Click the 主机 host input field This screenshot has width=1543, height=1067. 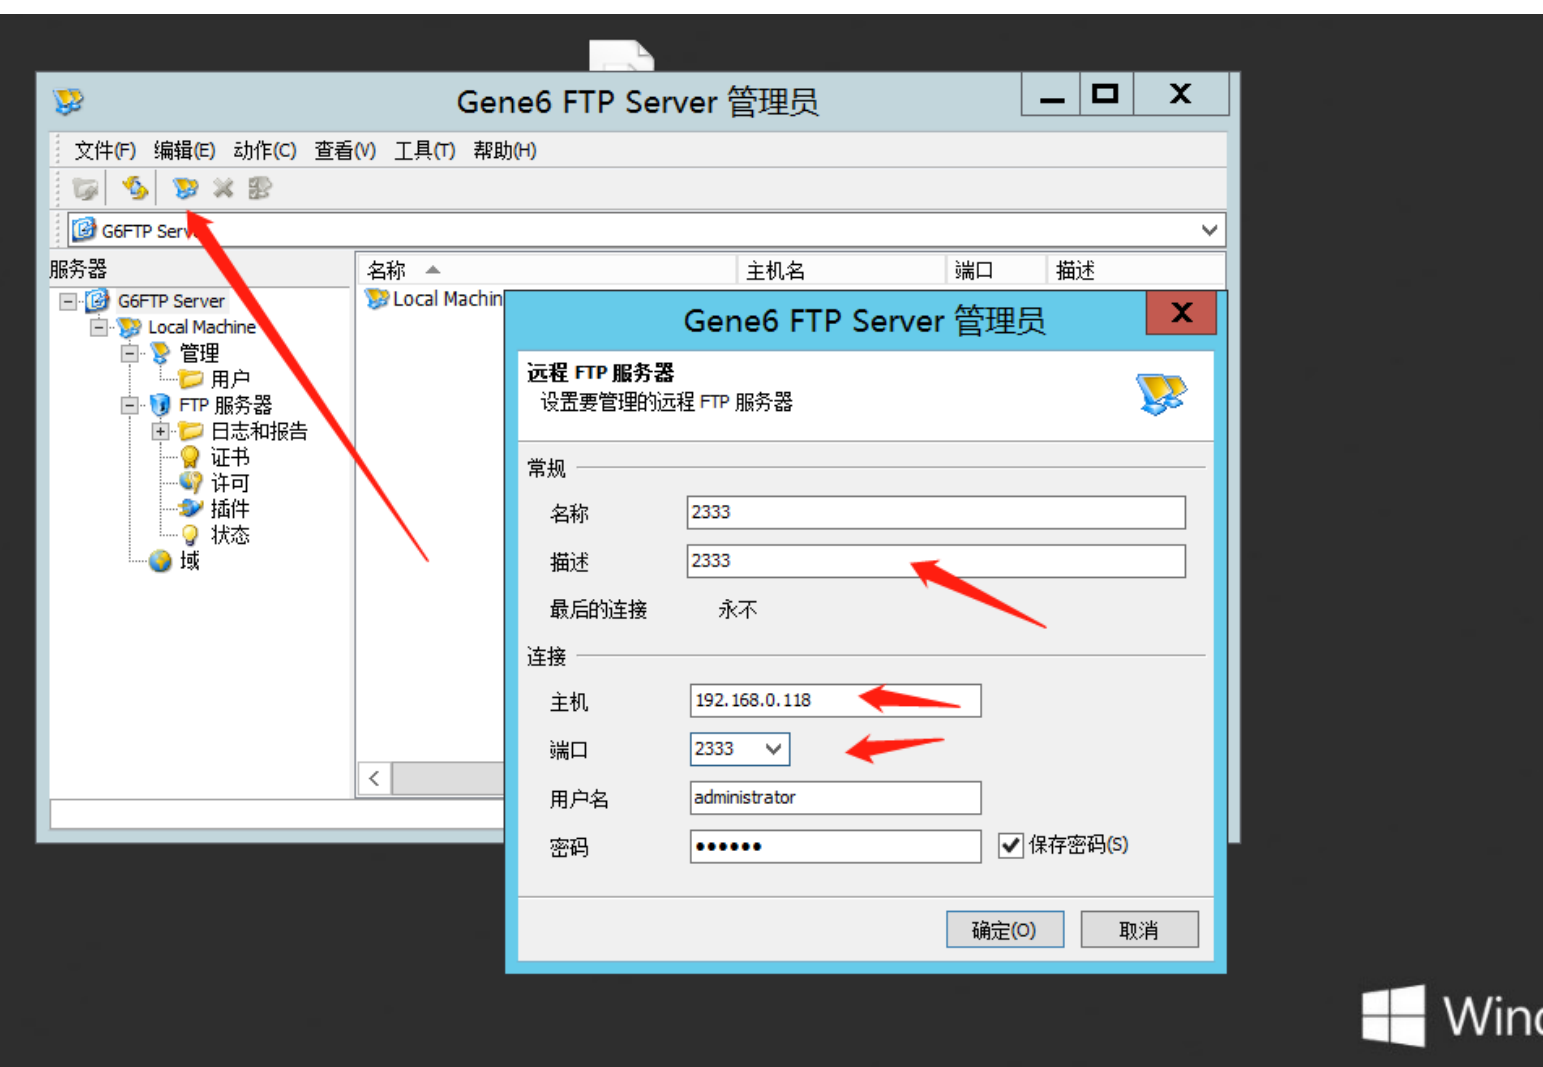click(835, 700)
